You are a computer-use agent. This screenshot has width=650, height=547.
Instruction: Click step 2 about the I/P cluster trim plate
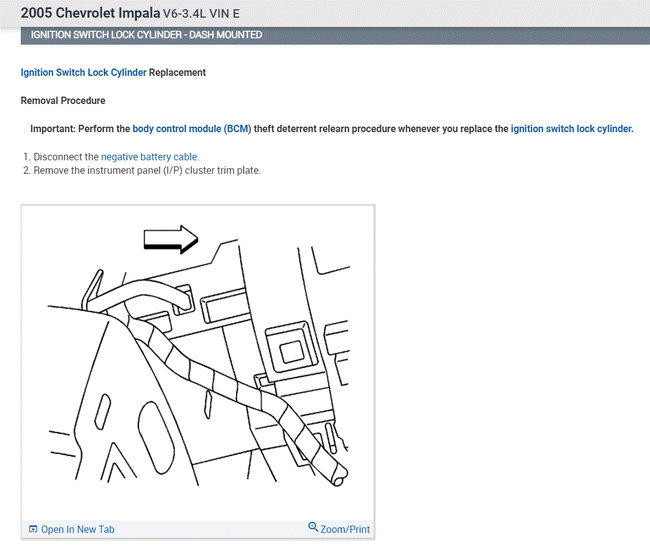142,171
